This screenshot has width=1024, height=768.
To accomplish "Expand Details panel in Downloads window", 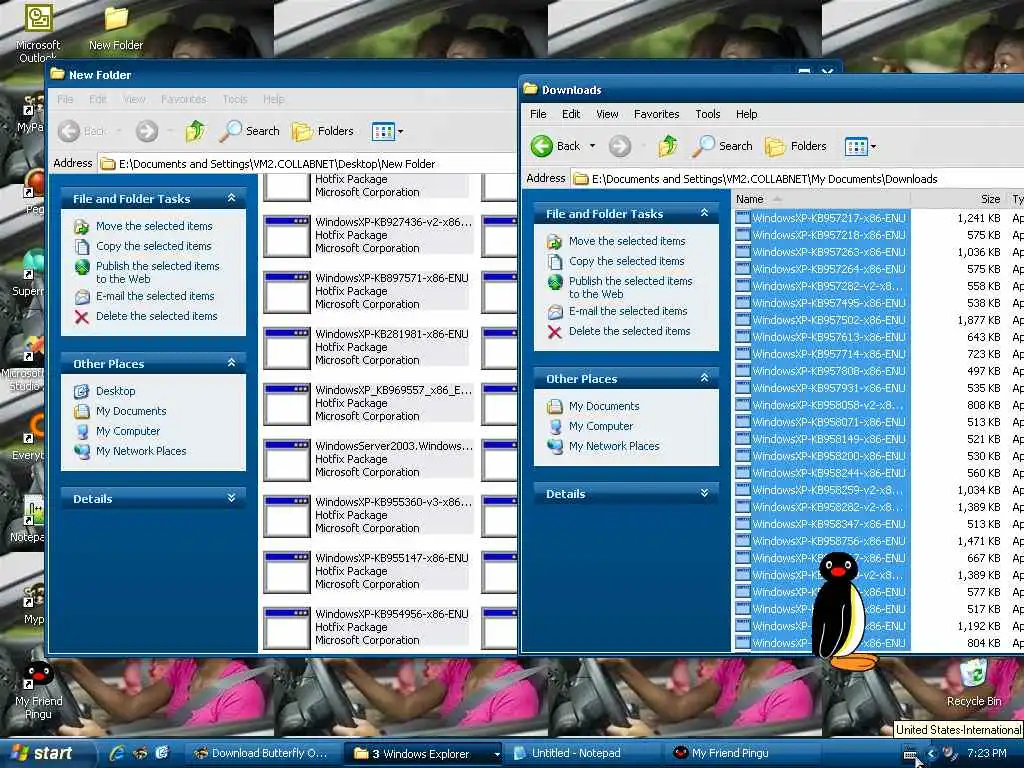I will (704, 493).
